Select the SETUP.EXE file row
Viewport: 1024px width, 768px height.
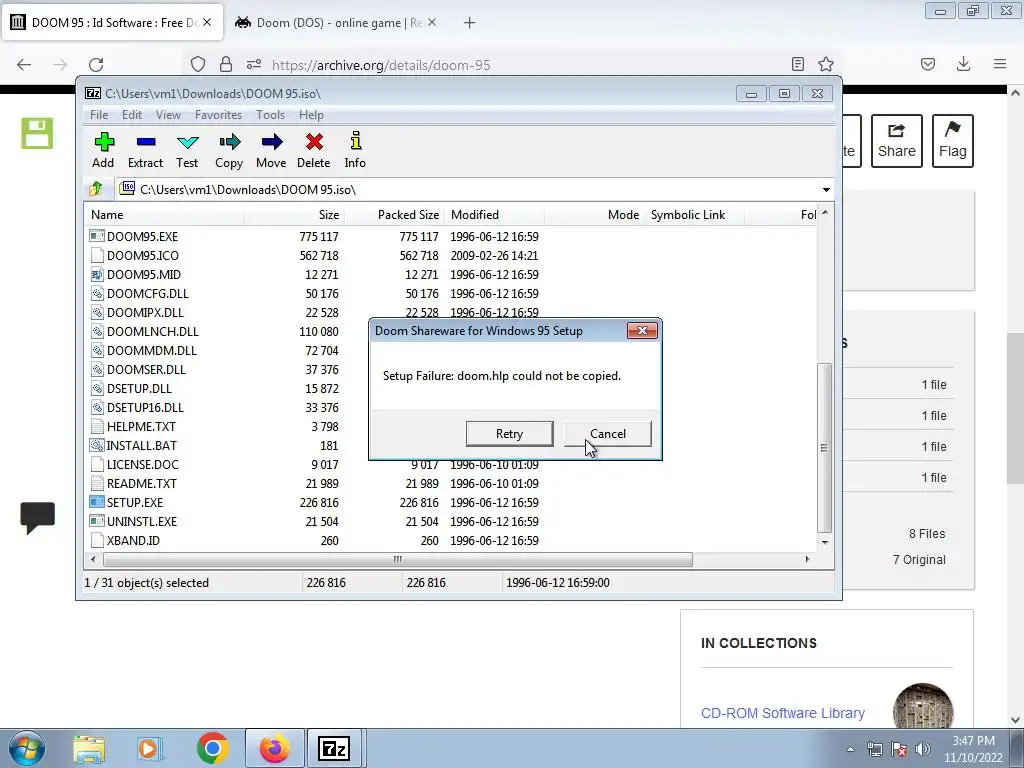(x=451, y=502)
